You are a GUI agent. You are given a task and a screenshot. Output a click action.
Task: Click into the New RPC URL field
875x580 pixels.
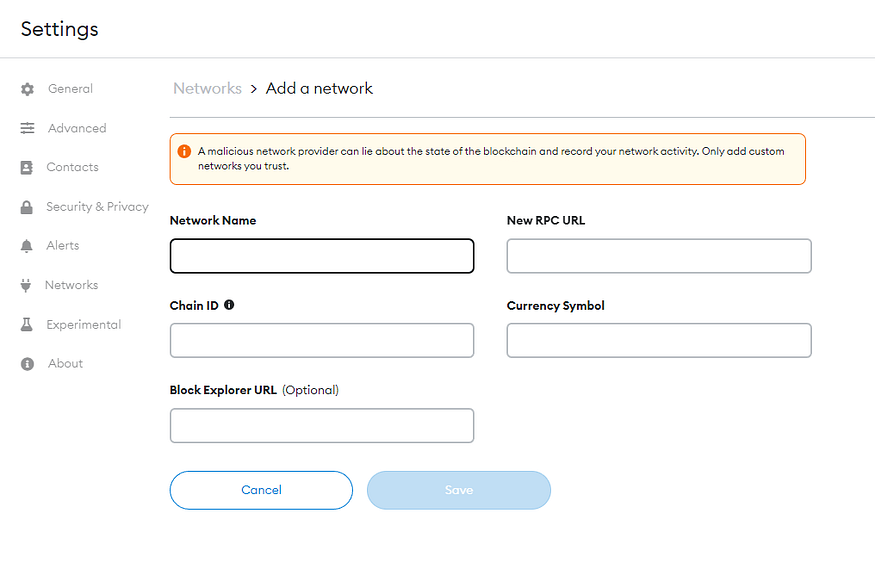click(659, 256)
